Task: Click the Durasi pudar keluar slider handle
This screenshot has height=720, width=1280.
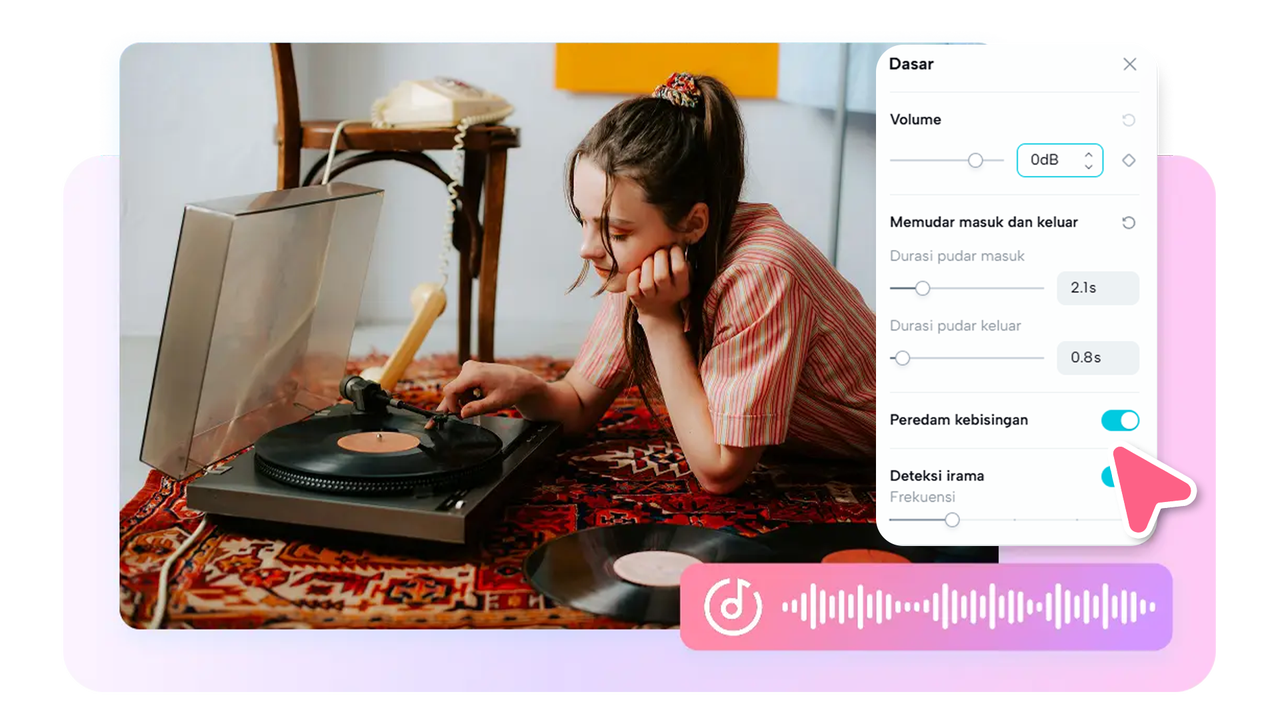Action: (902, 357)
